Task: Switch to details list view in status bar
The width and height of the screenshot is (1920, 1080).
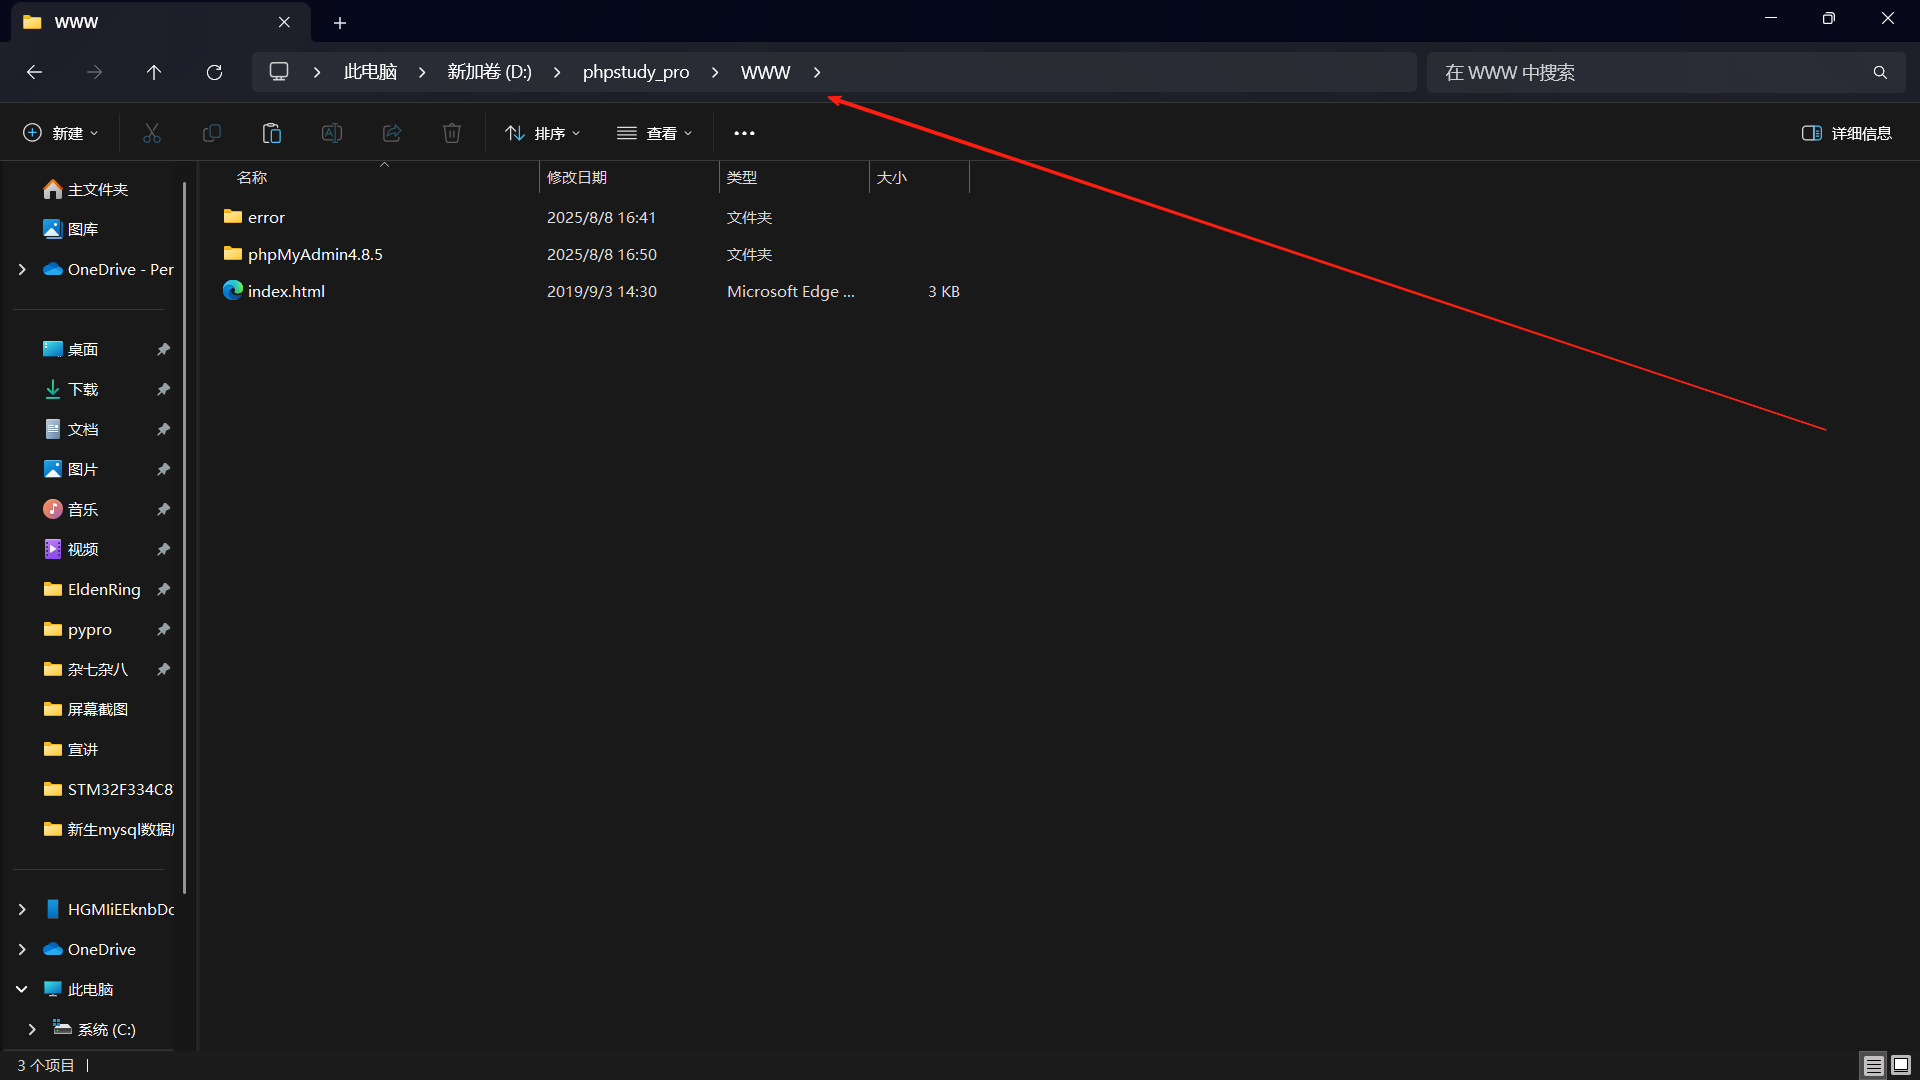Action: coord(1873,1065)
